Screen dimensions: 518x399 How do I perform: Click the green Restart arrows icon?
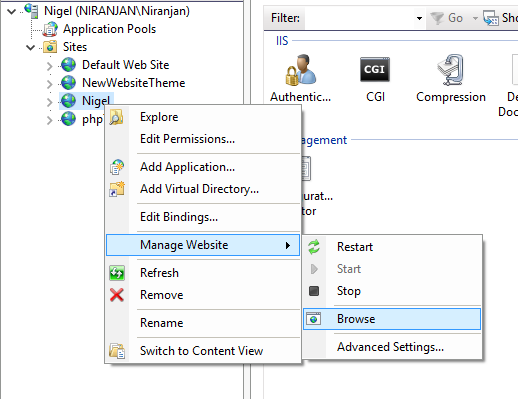coord(314,247)
